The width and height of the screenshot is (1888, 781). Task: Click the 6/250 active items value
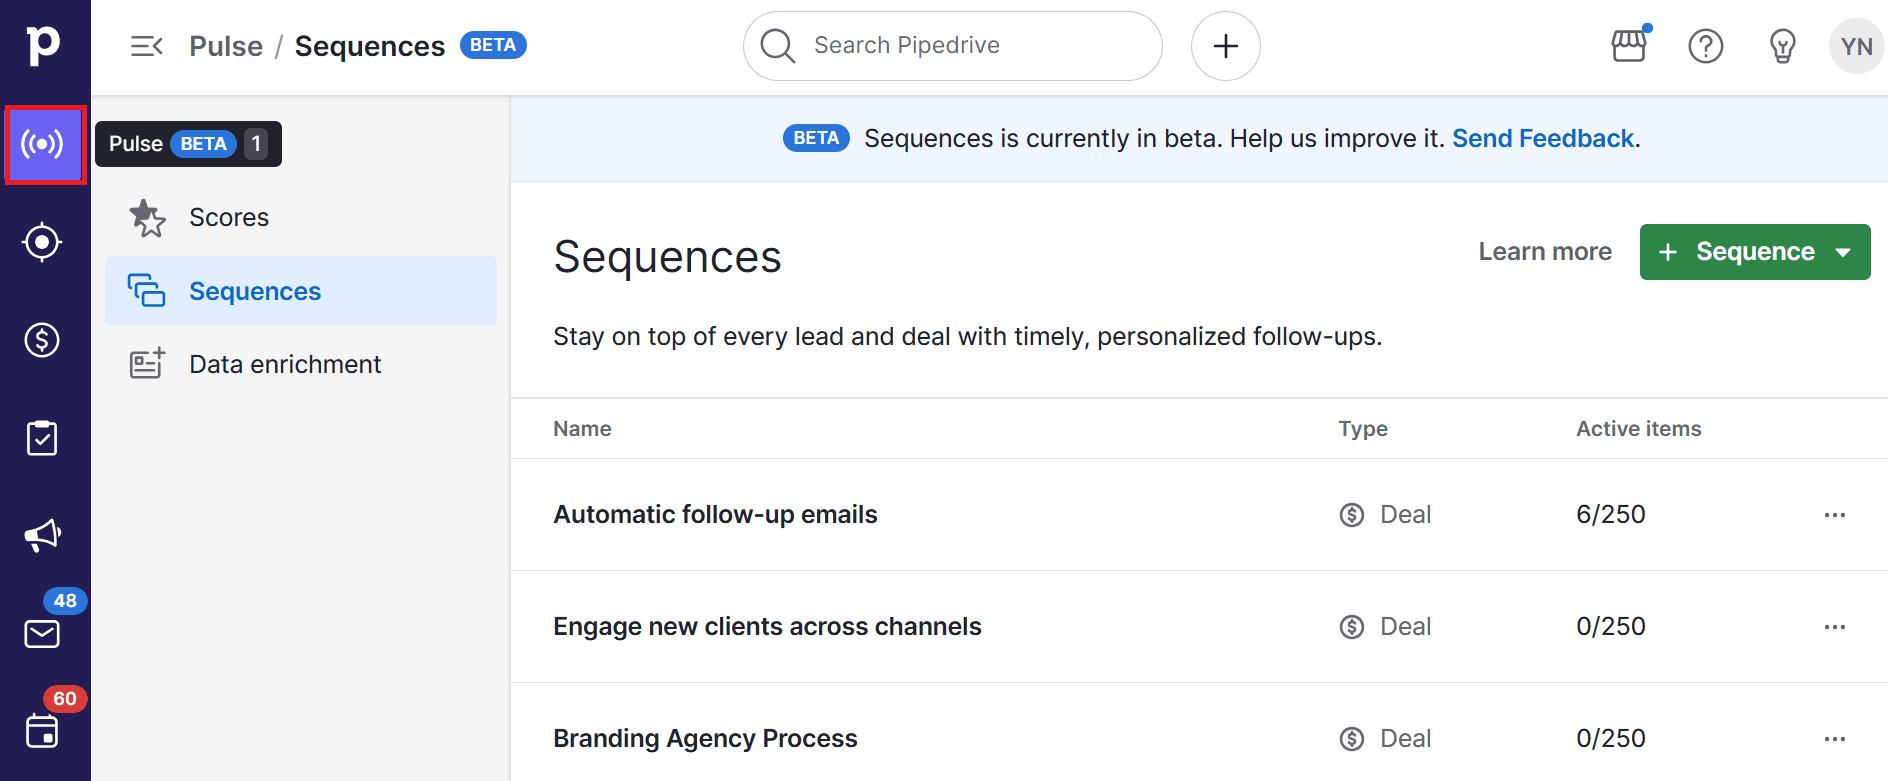click(x=1611, y=515)
